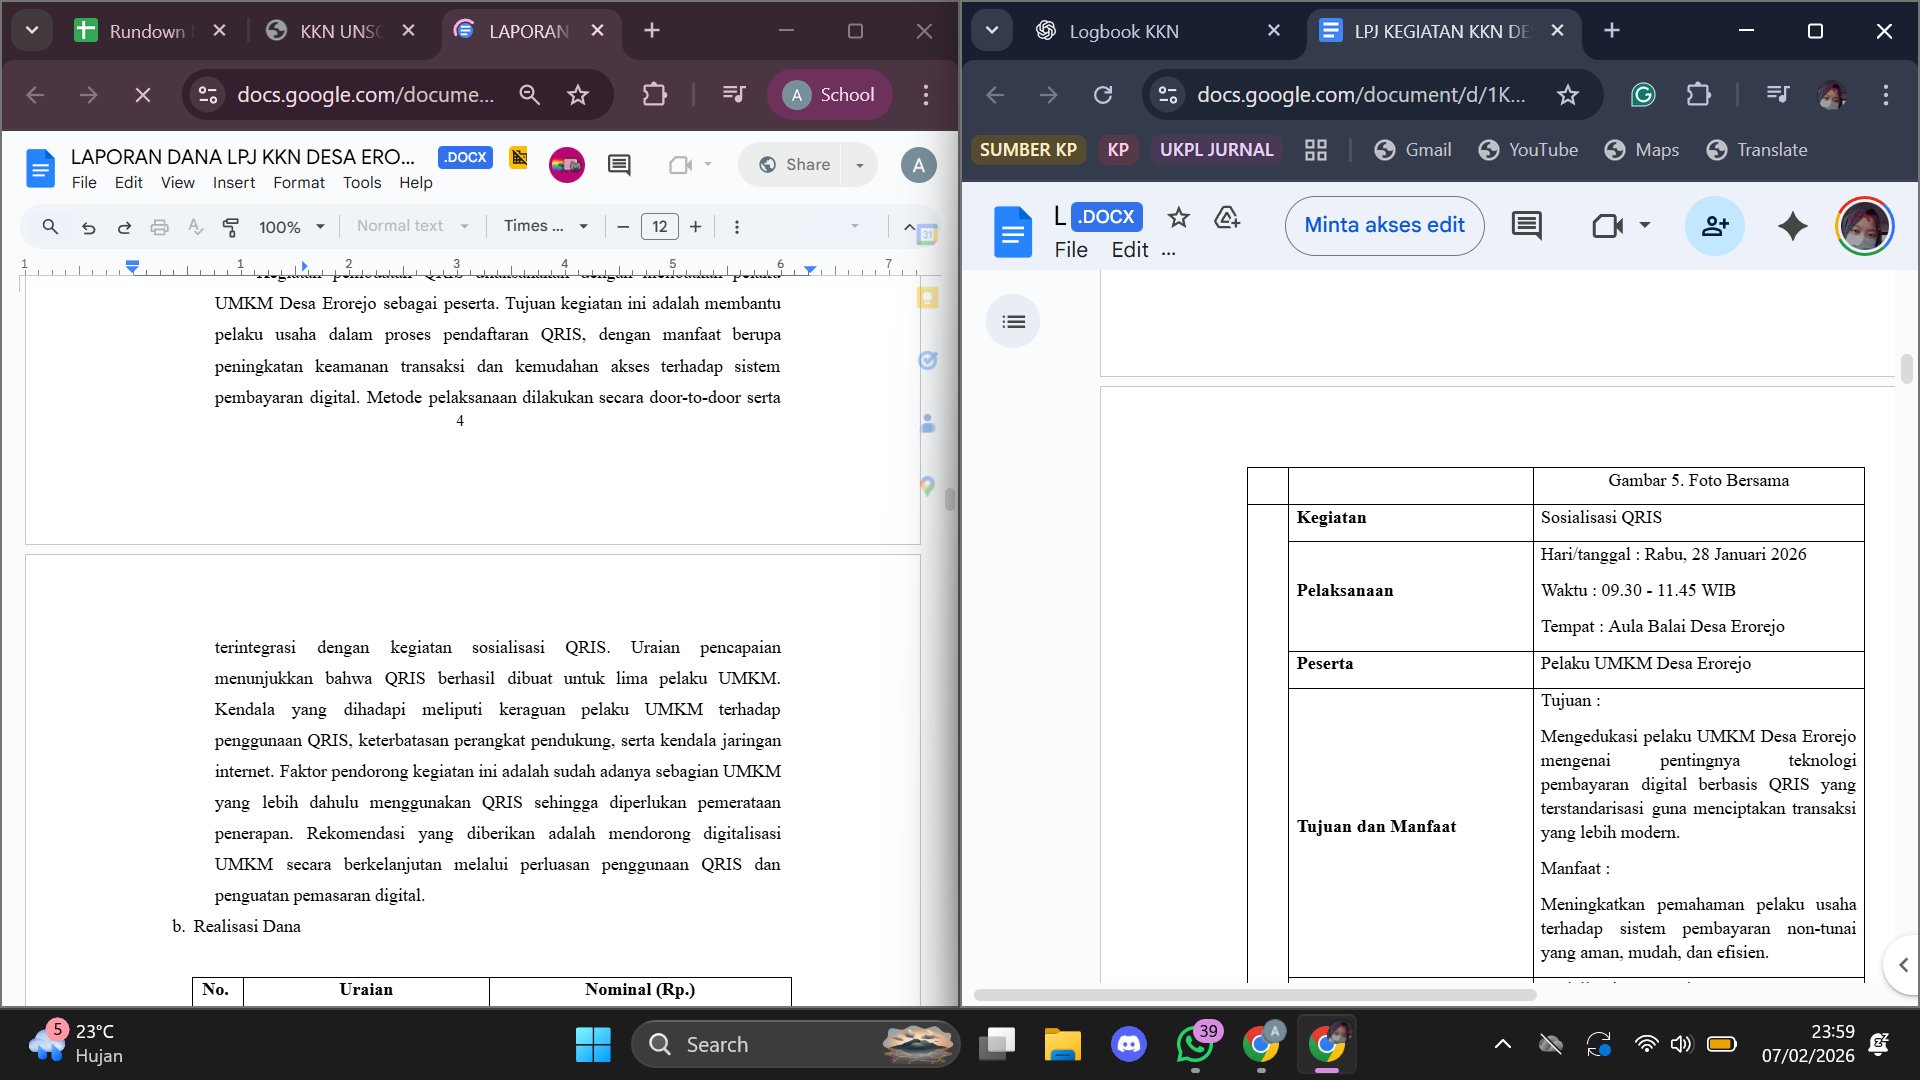Bookmark the left page with star icon
Viewport: 1920px width, 1080px height.
[x=578, y=95]
